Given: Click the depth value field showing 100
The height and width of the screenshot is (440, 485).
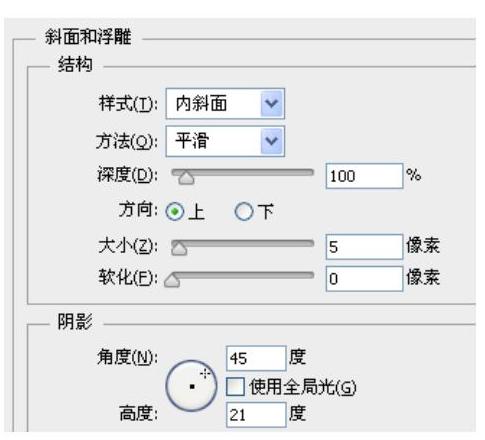Looking at the screenshot, I should pyautogui.click(x=364, y=176).
